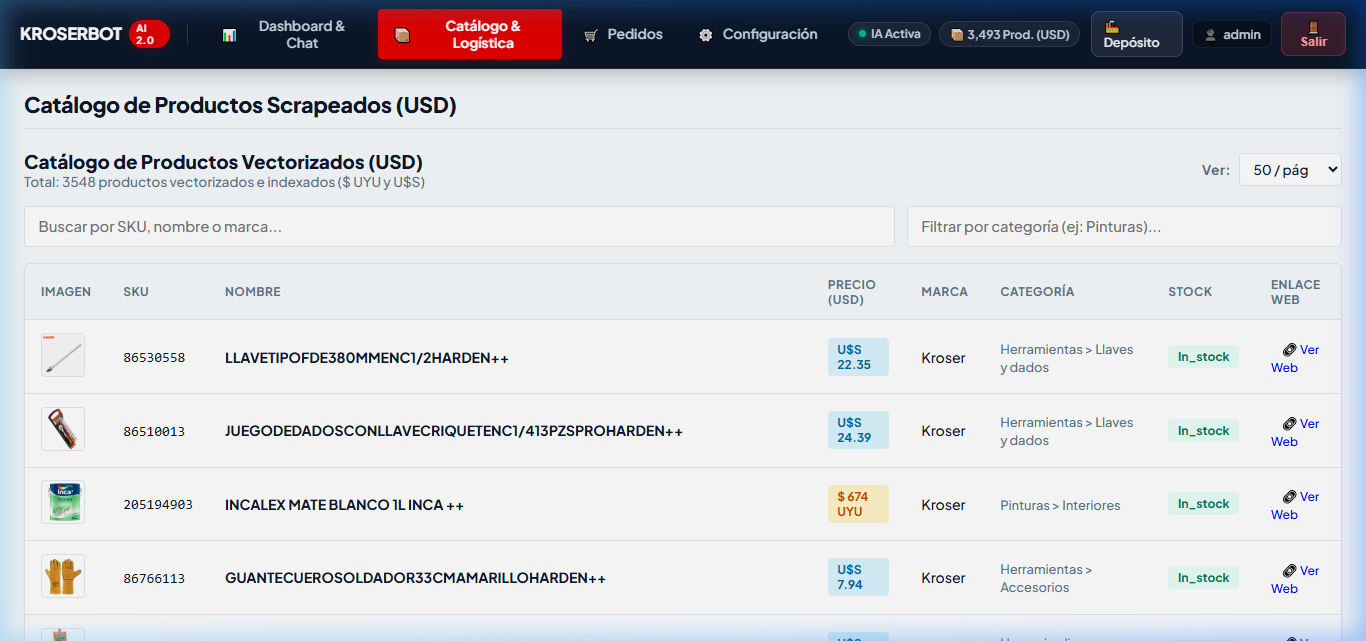Click the box icon in Catálogo tab
Screen dimensions: 1366x641
(x=402, y=35)
